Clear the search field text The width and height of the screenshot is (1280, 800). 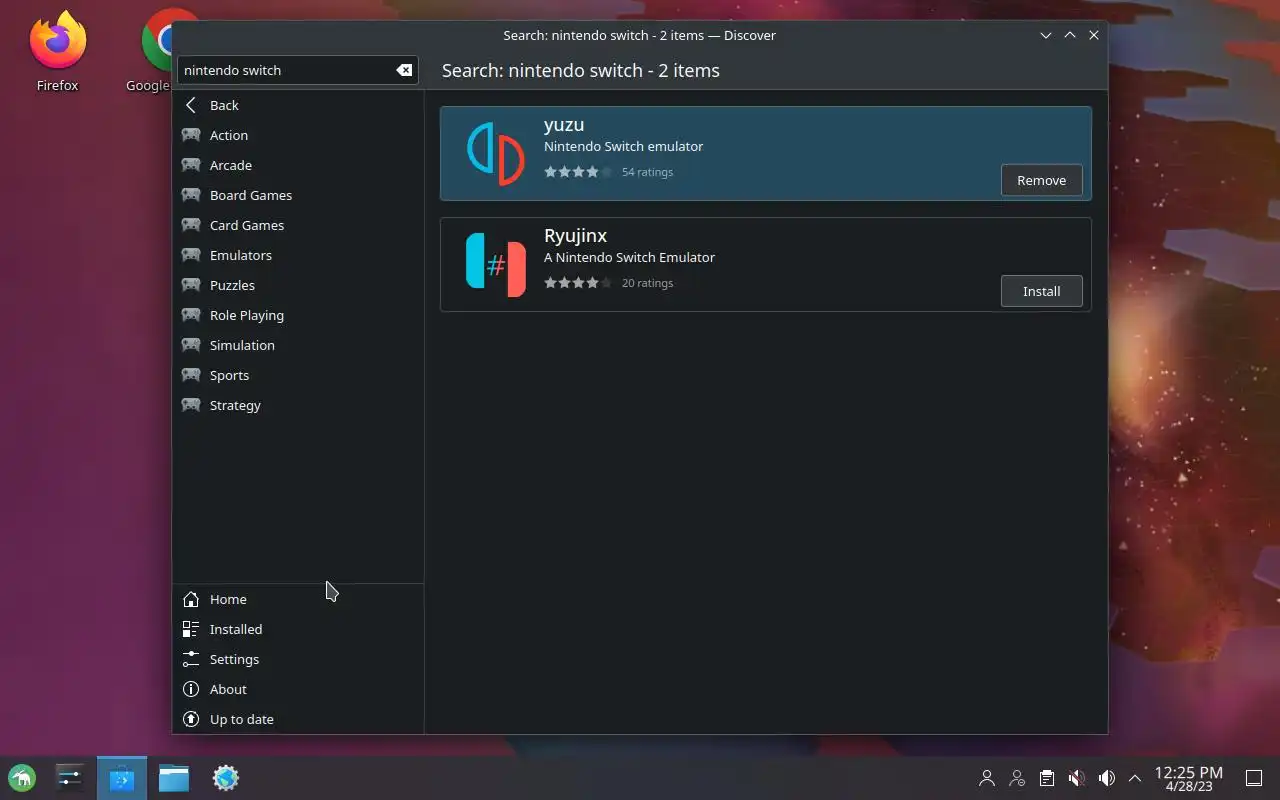[x=404, y=70]
